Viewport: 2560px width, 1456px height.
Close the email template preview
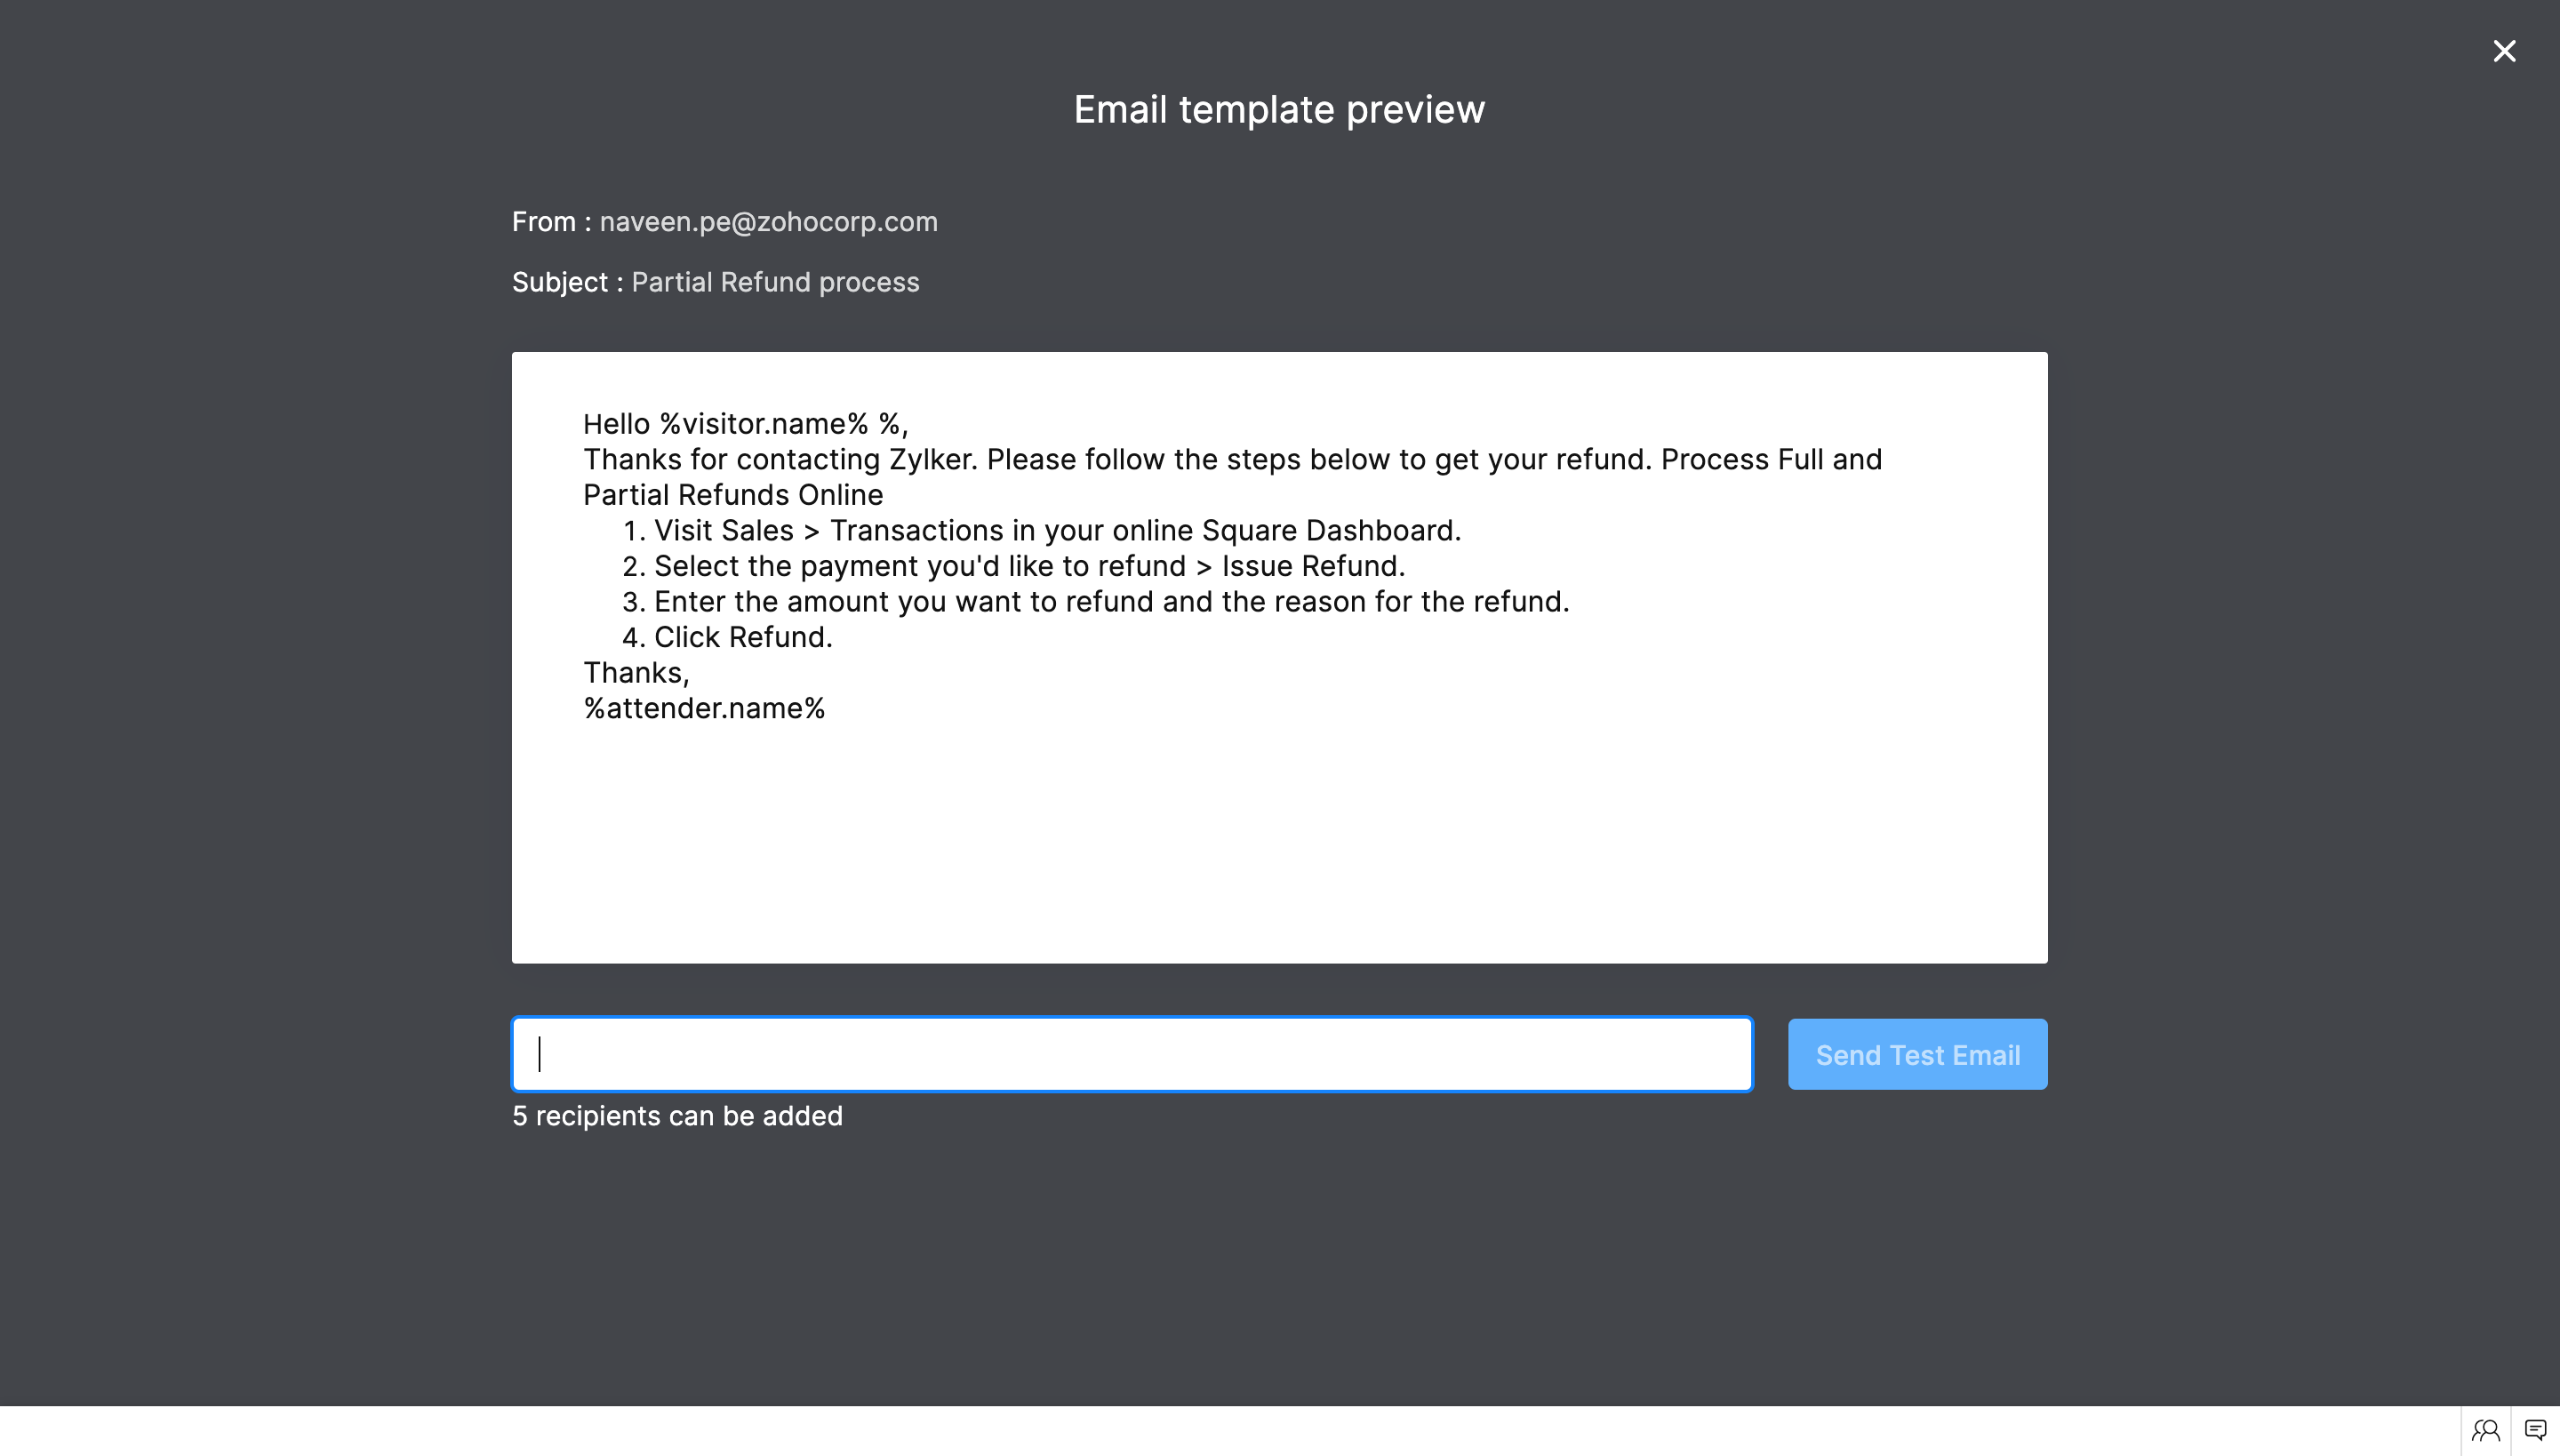[x=2503, y=51]
